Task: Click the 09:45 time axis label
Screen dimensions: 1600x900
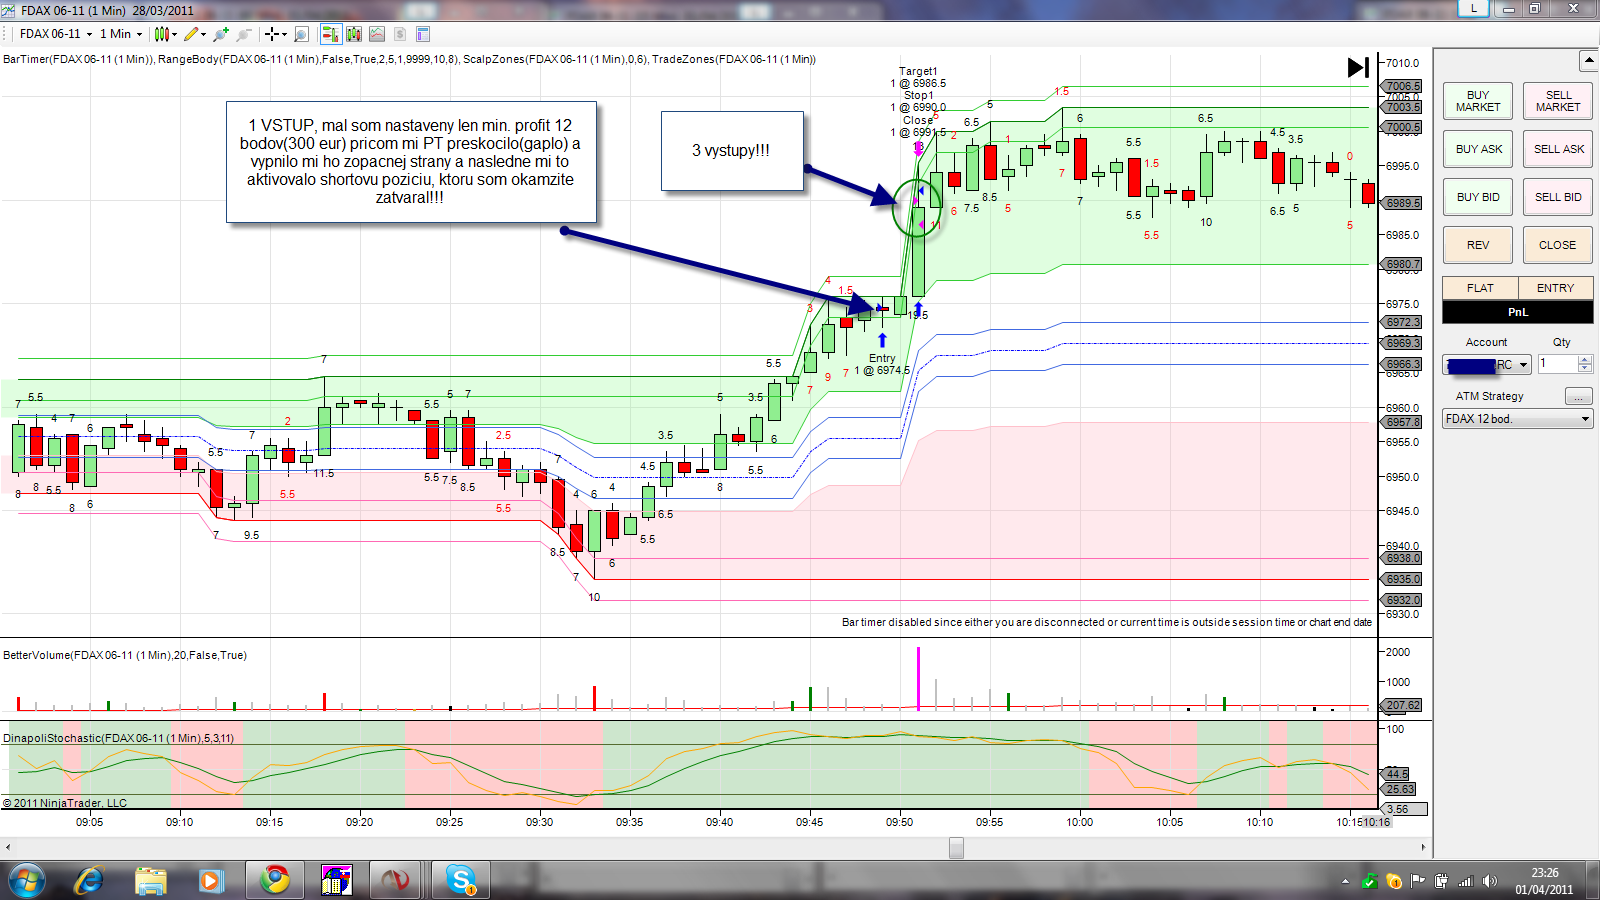Action: tap(809, 822)
